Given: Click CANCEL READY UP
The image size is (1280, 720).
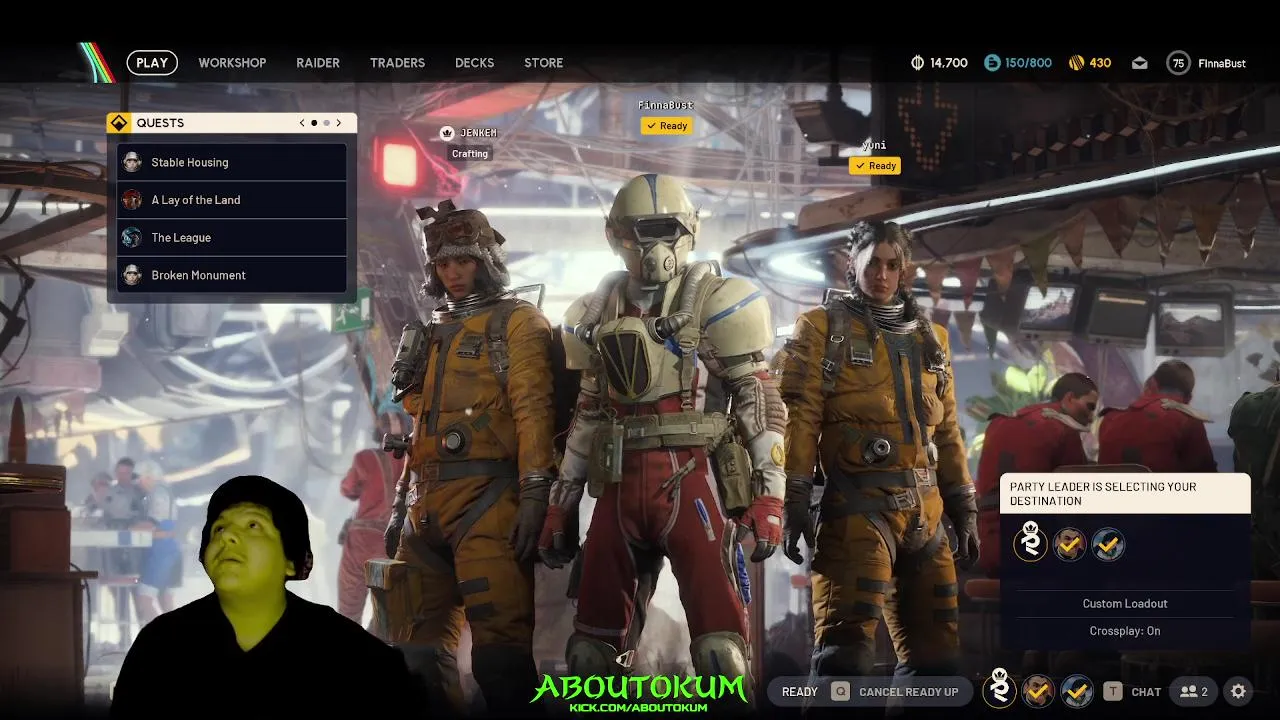Looking at the screenshot, I should [x=908, y=692].
